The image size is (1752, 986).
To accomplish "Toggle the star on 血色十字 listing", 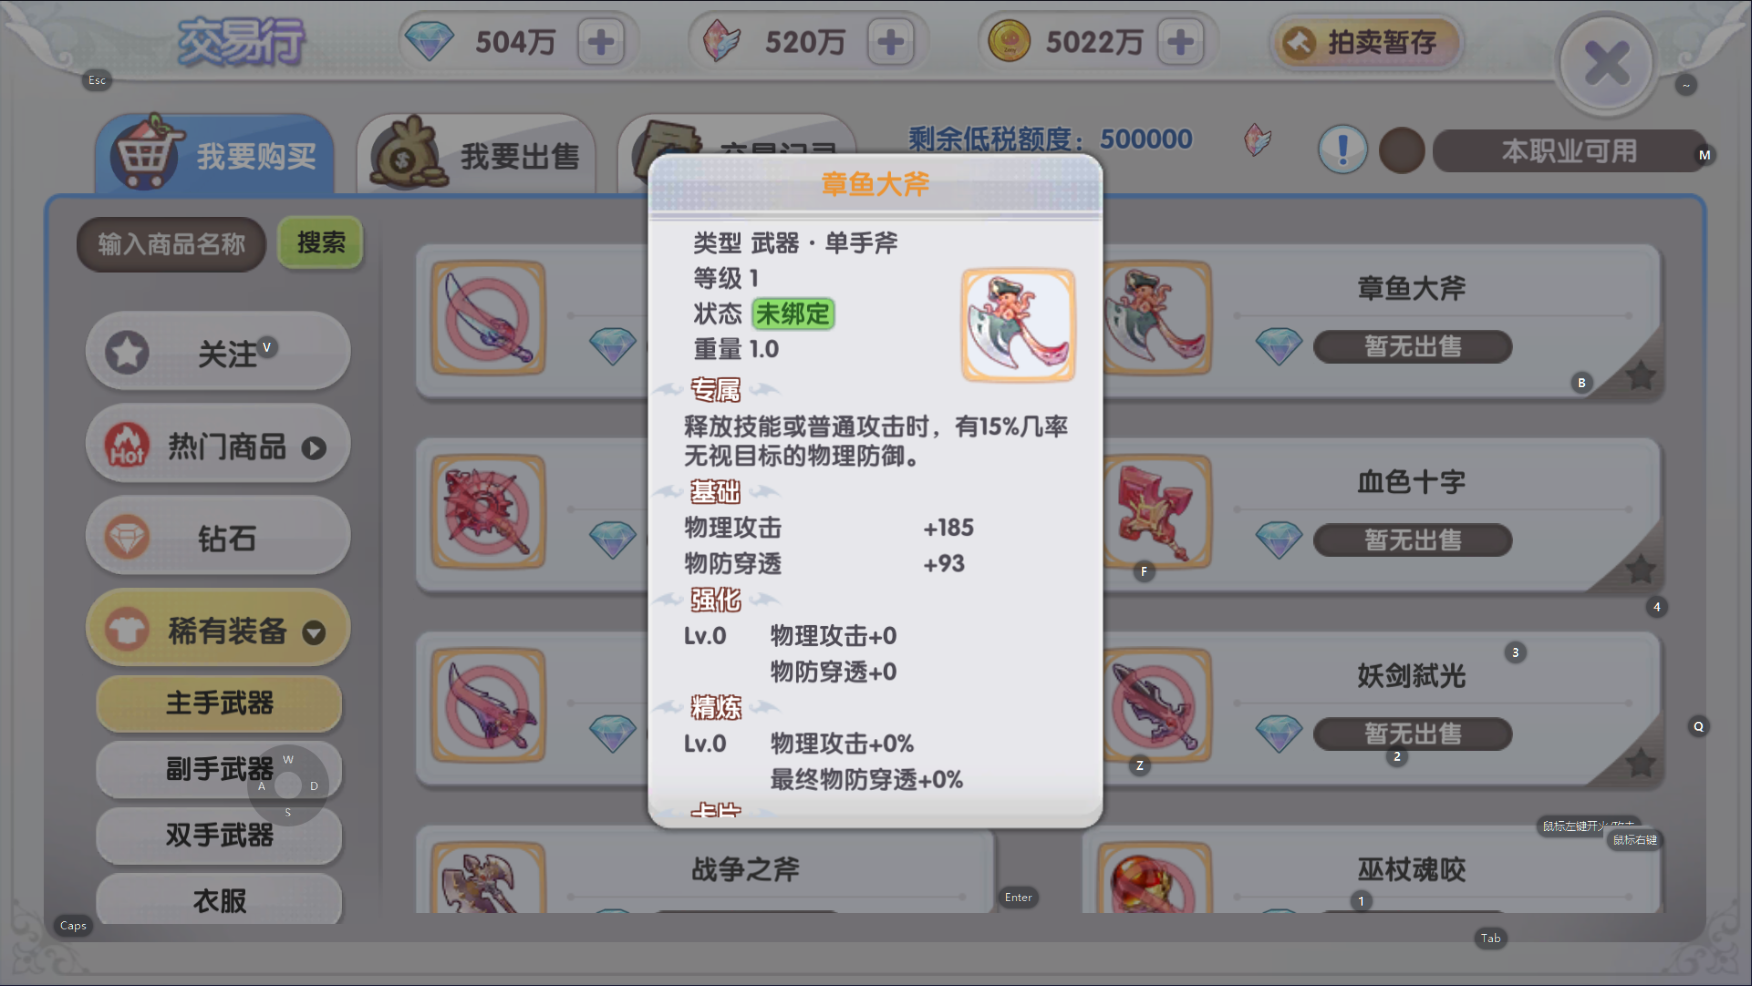I will (1640, 570).
